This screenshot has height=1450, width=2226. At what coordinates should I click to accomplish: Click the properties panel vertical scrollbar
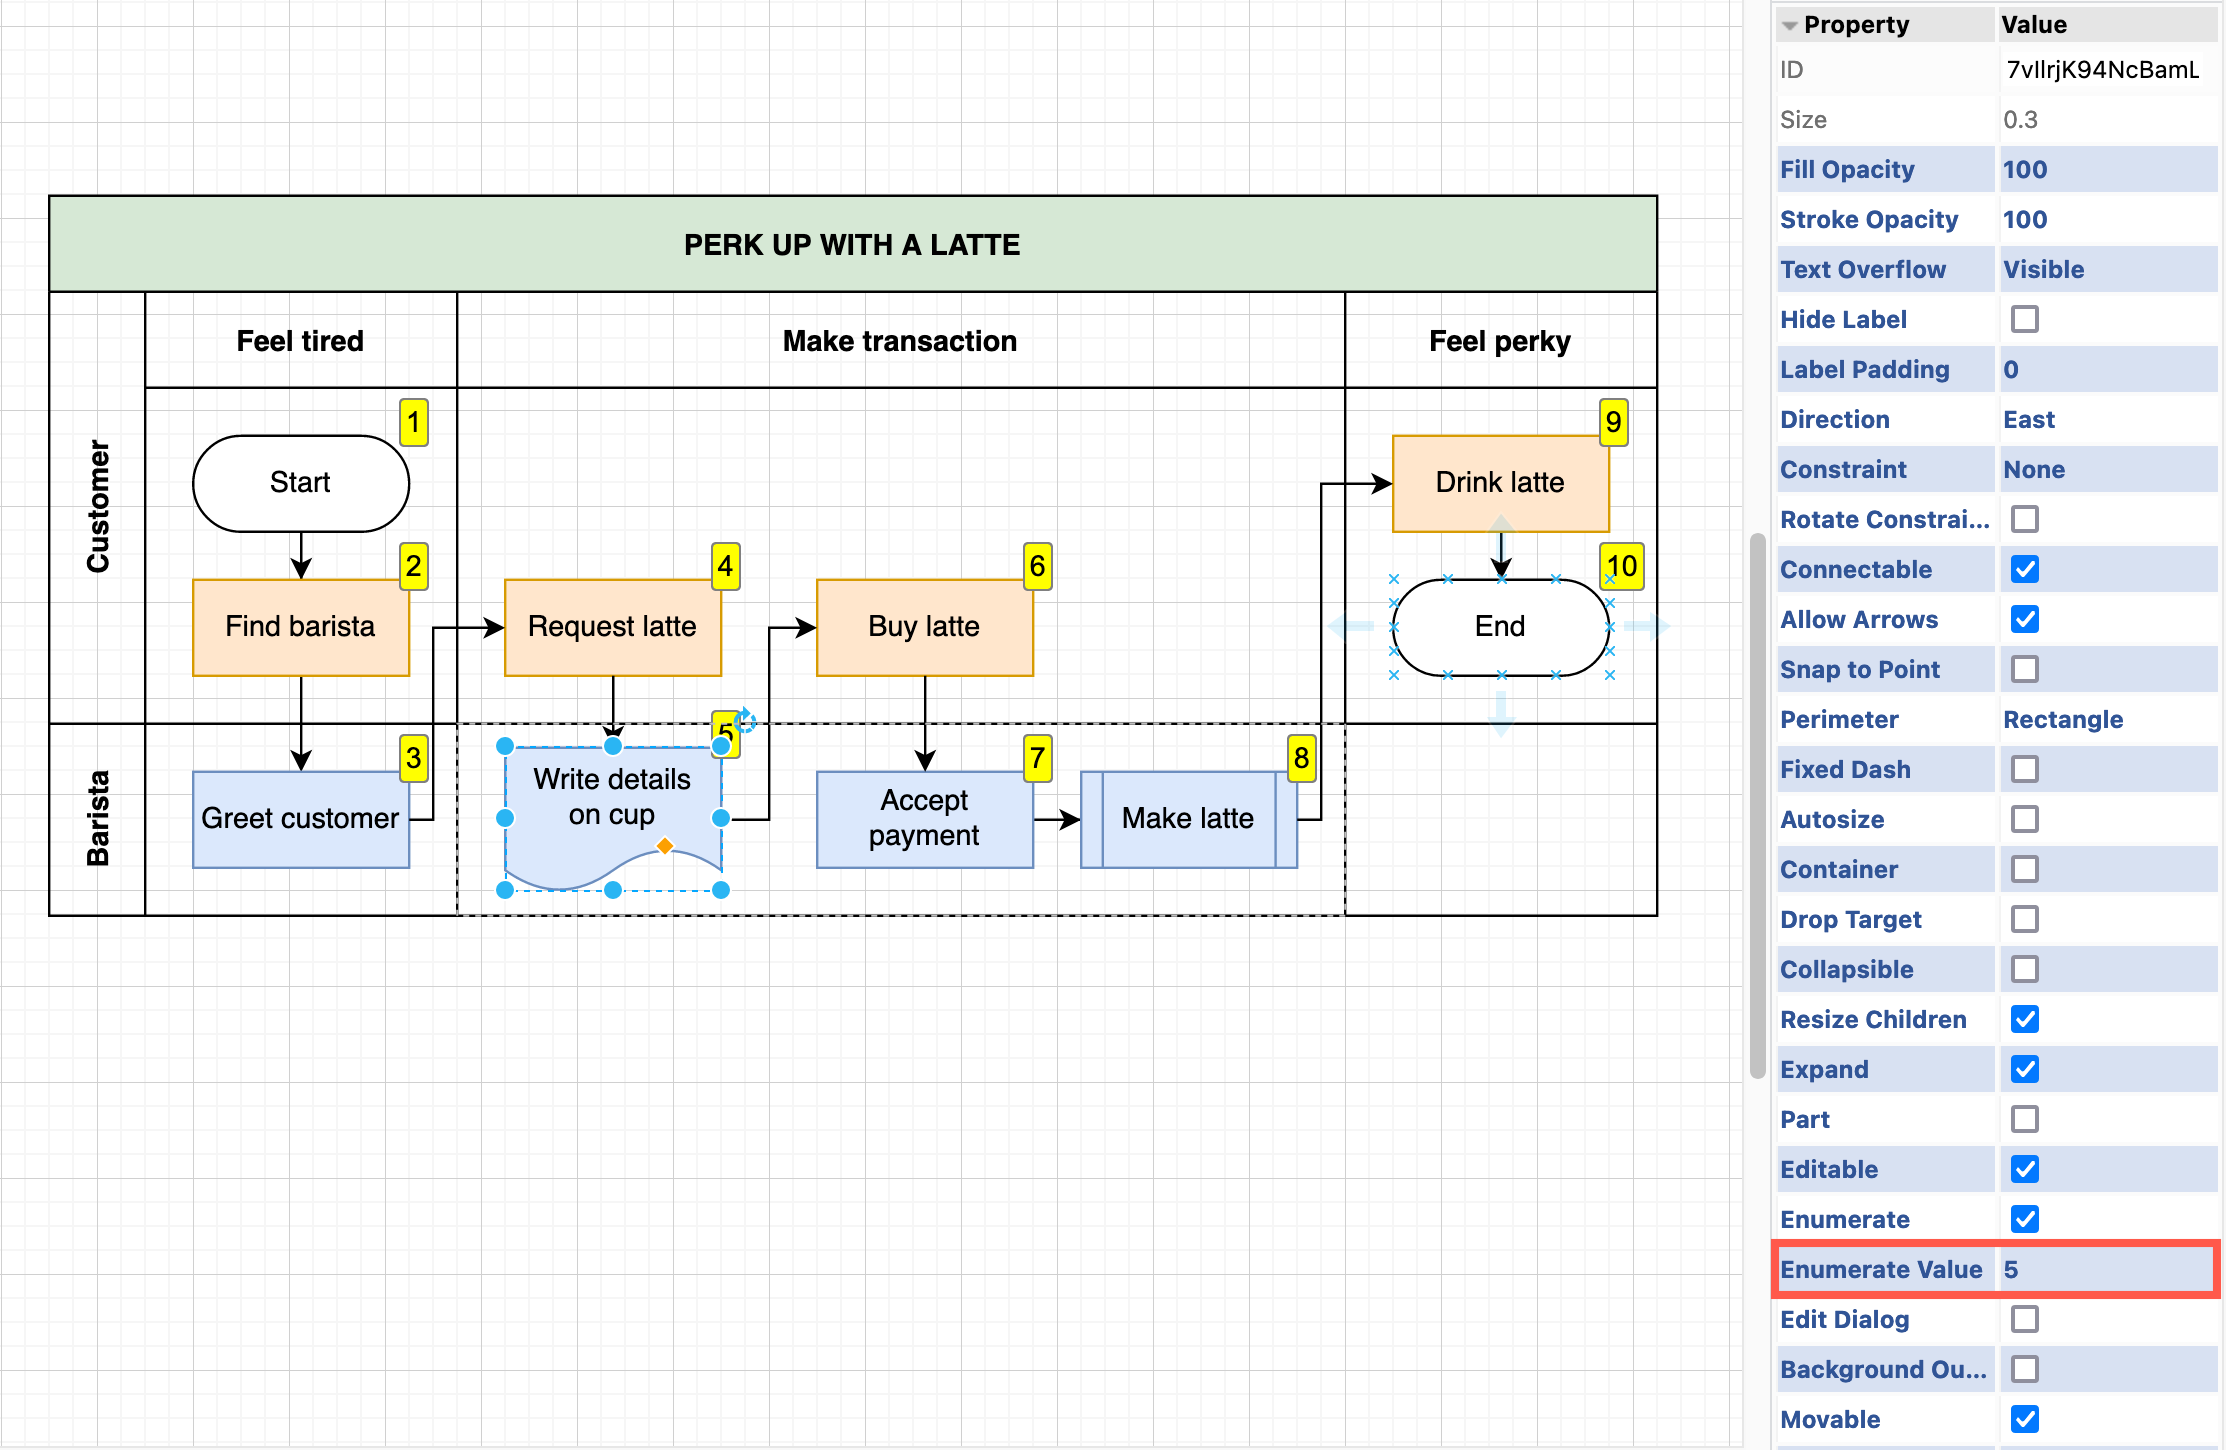tap(1757, 806)
